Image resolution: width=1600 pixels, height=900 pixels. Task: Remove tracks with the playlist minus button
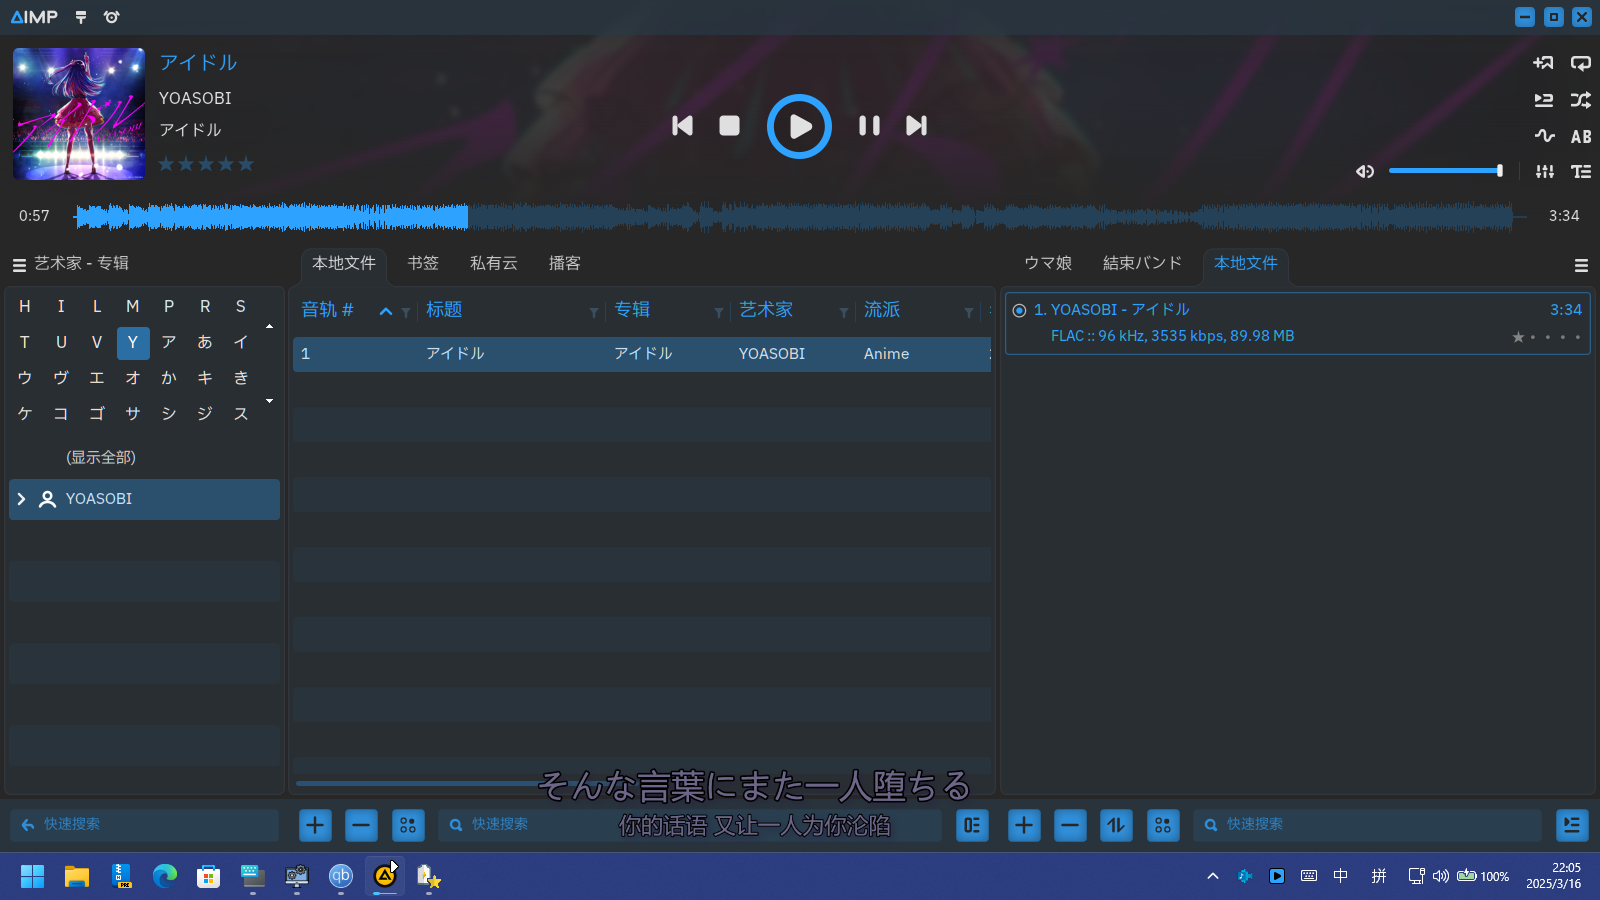tap(1070, 825)
